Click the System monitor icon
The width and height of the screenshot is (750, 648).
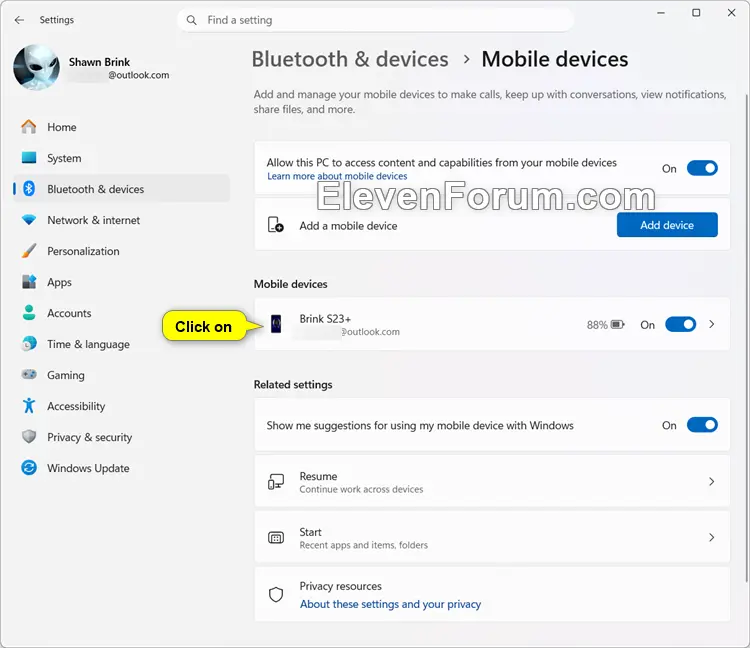coord(29,158)
